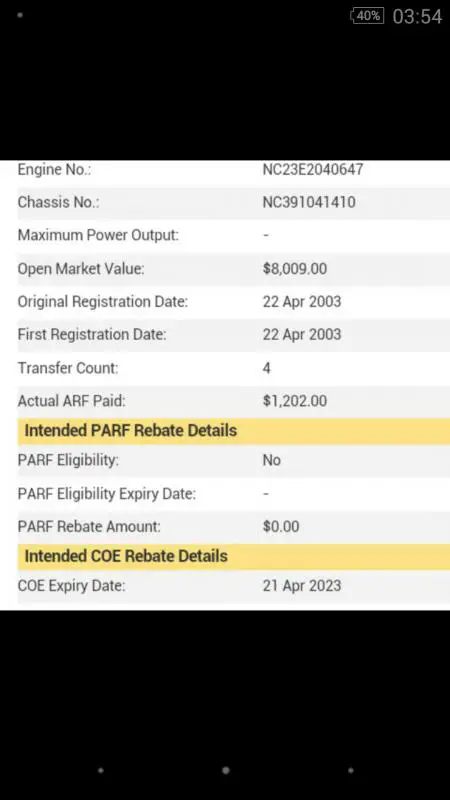Viewport: 450px width, 800px height.
Task: Select the Intended COE Rebate Details header
Action: click(x=234, y=556)
